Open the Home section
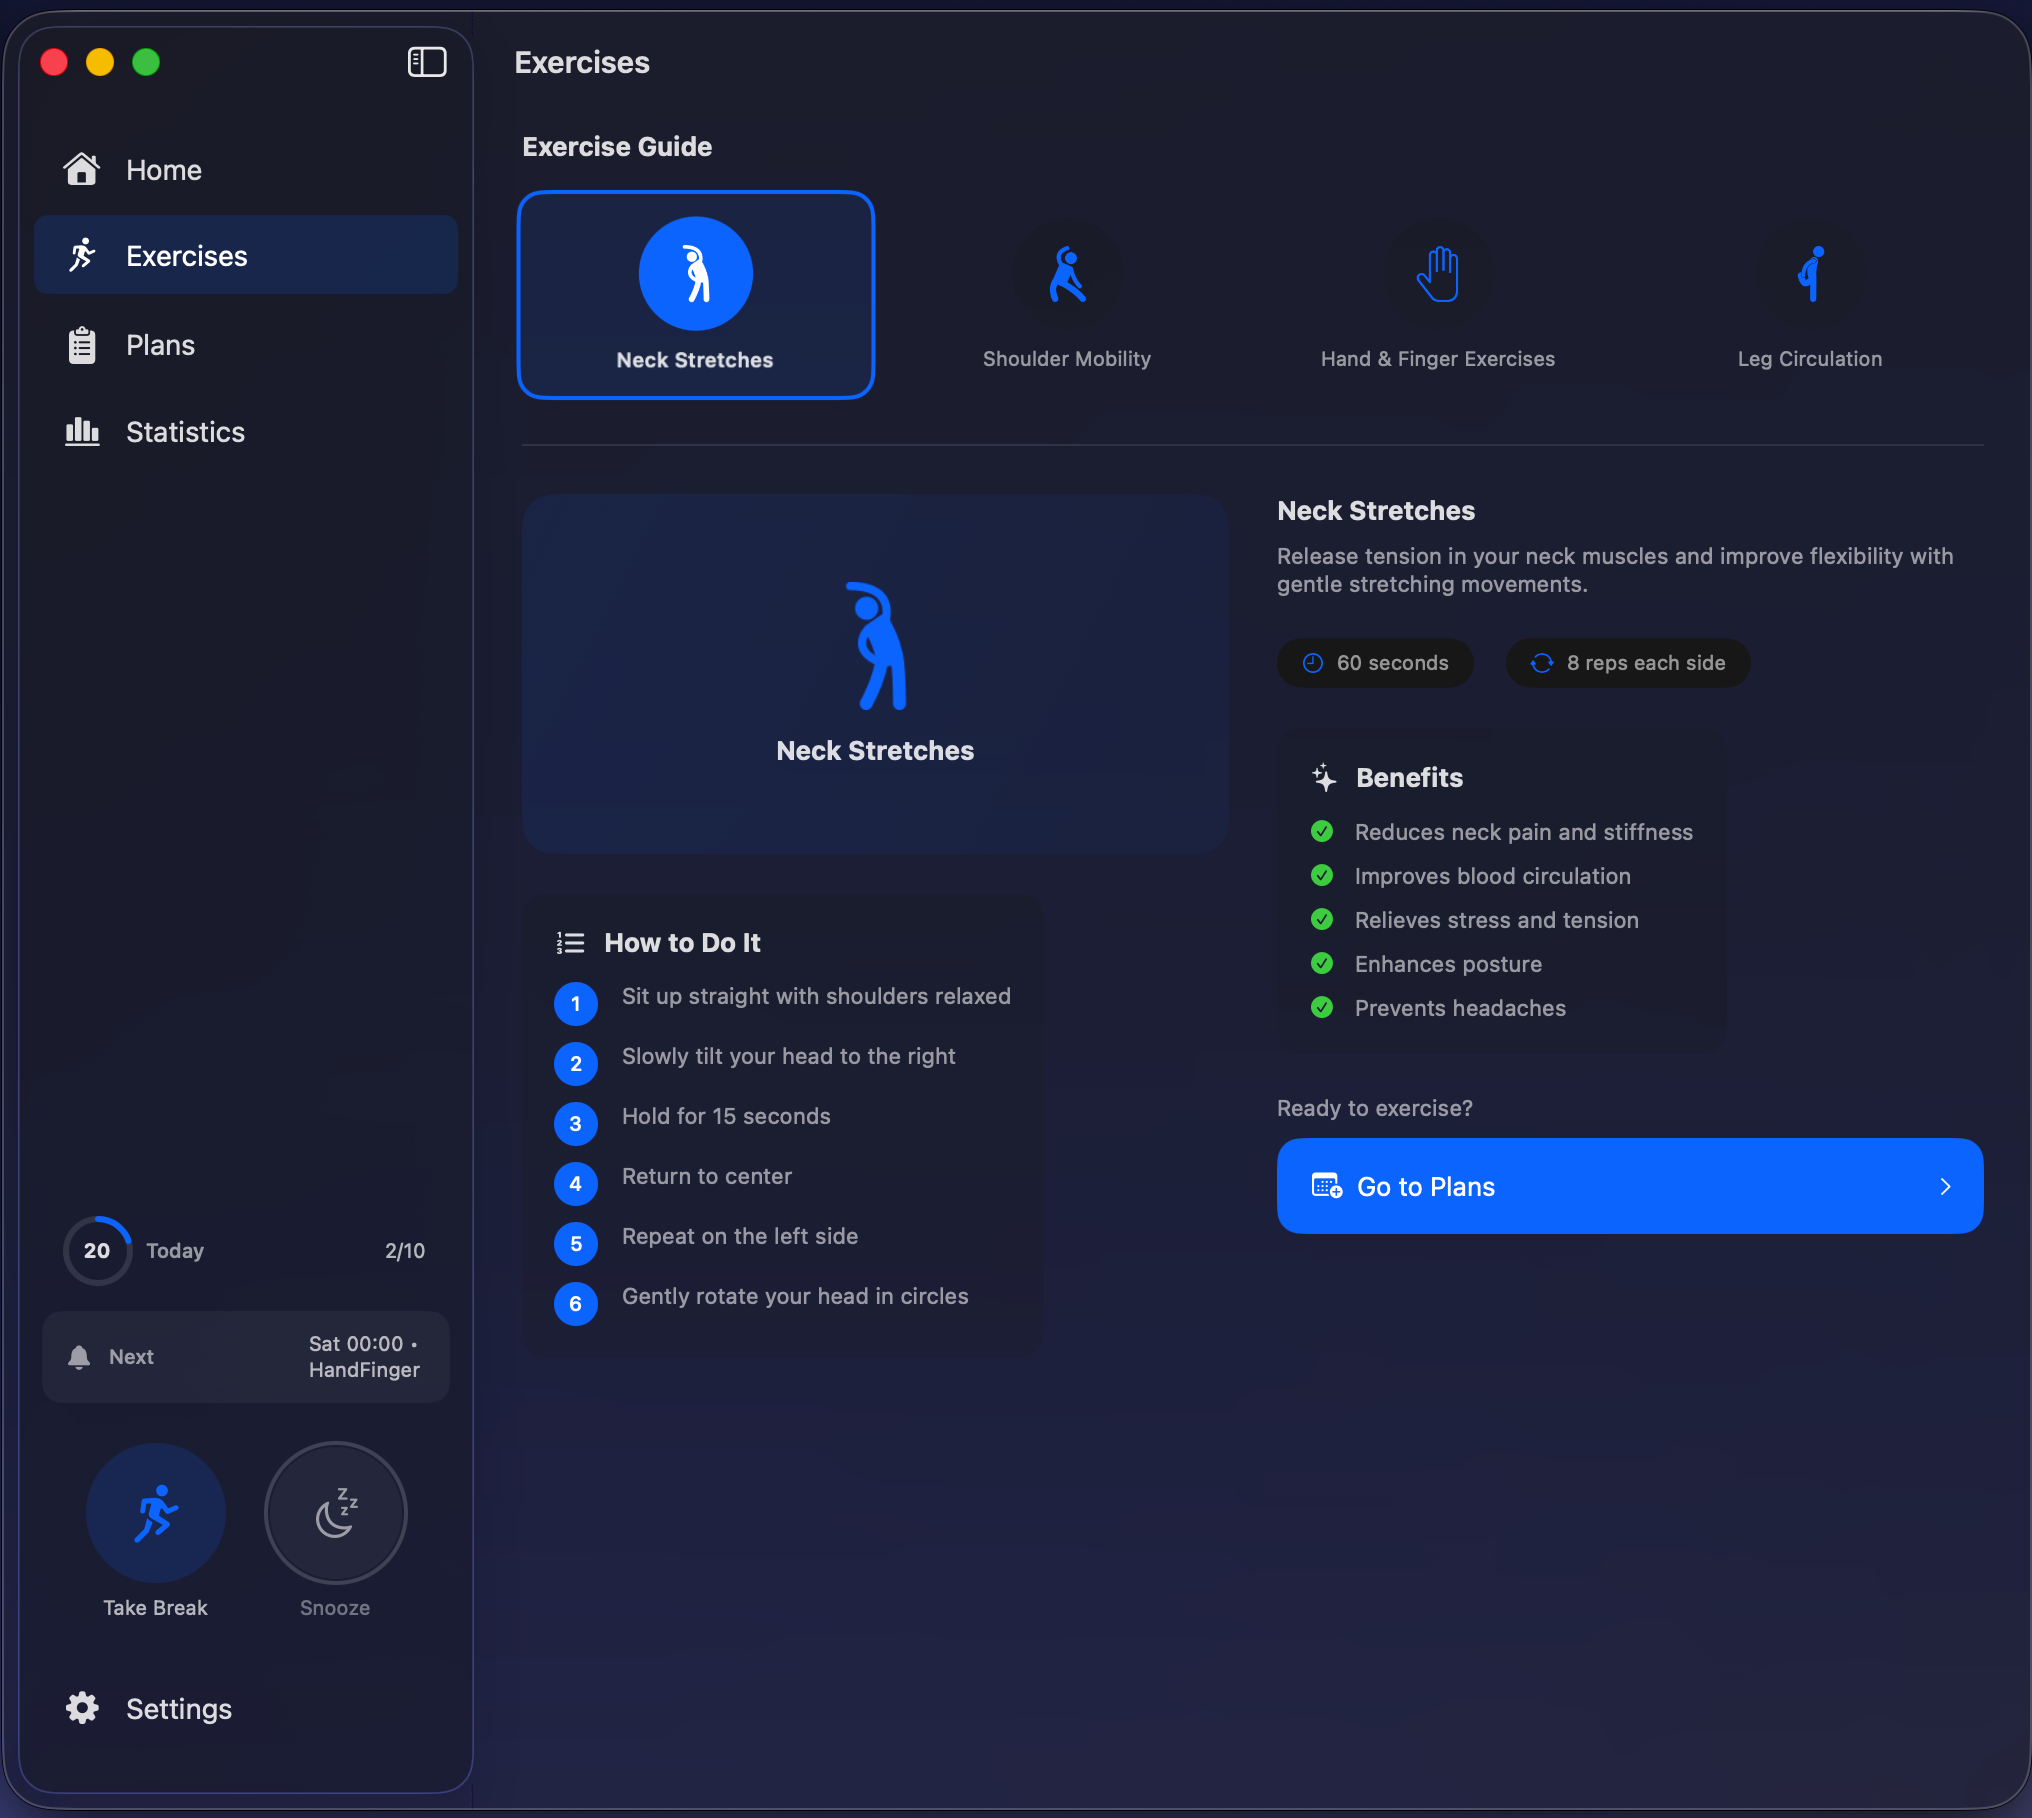This screenshot has width=2032, height=1818. pyautogui.click(x=164, y=170)
